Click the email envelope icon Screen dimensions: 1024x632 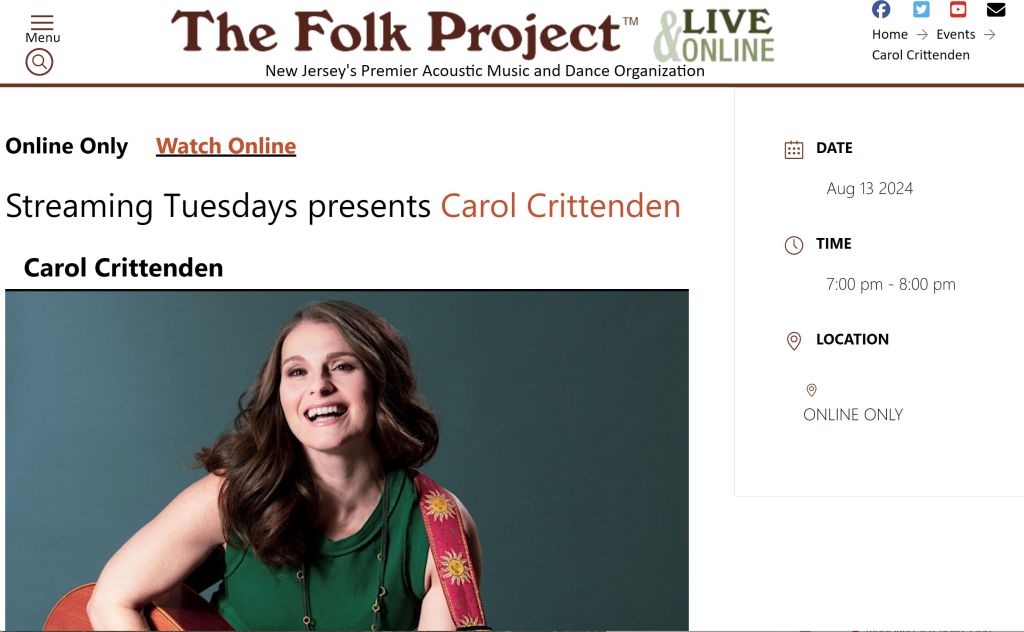point(996,10)
